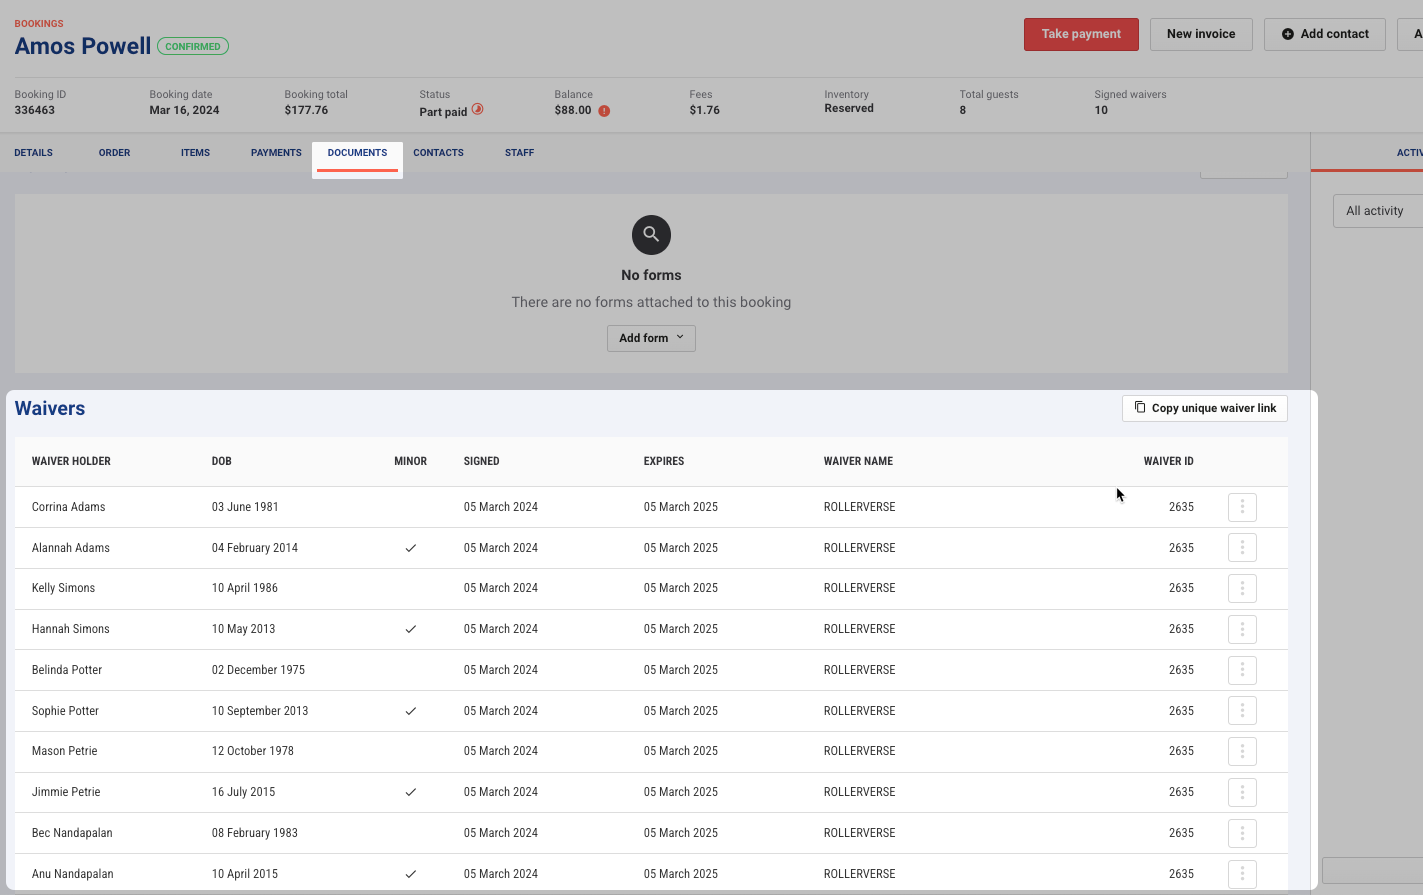This screenshot has height=895, width=1423.
Task: Open the Contacts tab
Action: [438, 153]
